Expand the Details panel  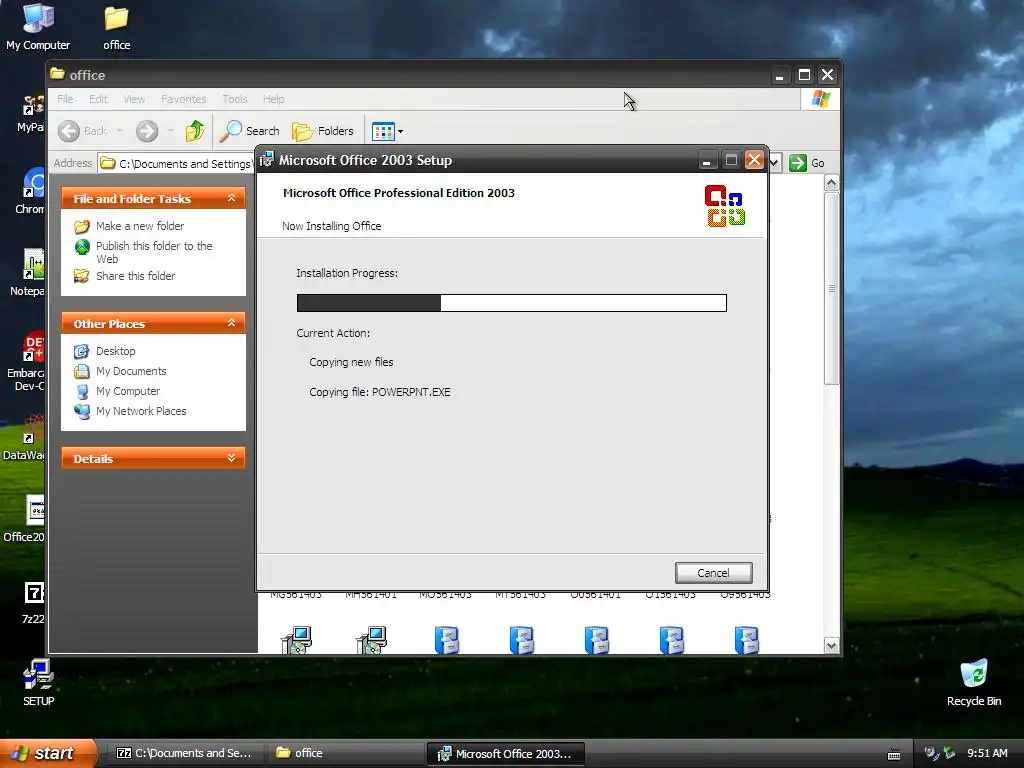(x=231, y=458)
